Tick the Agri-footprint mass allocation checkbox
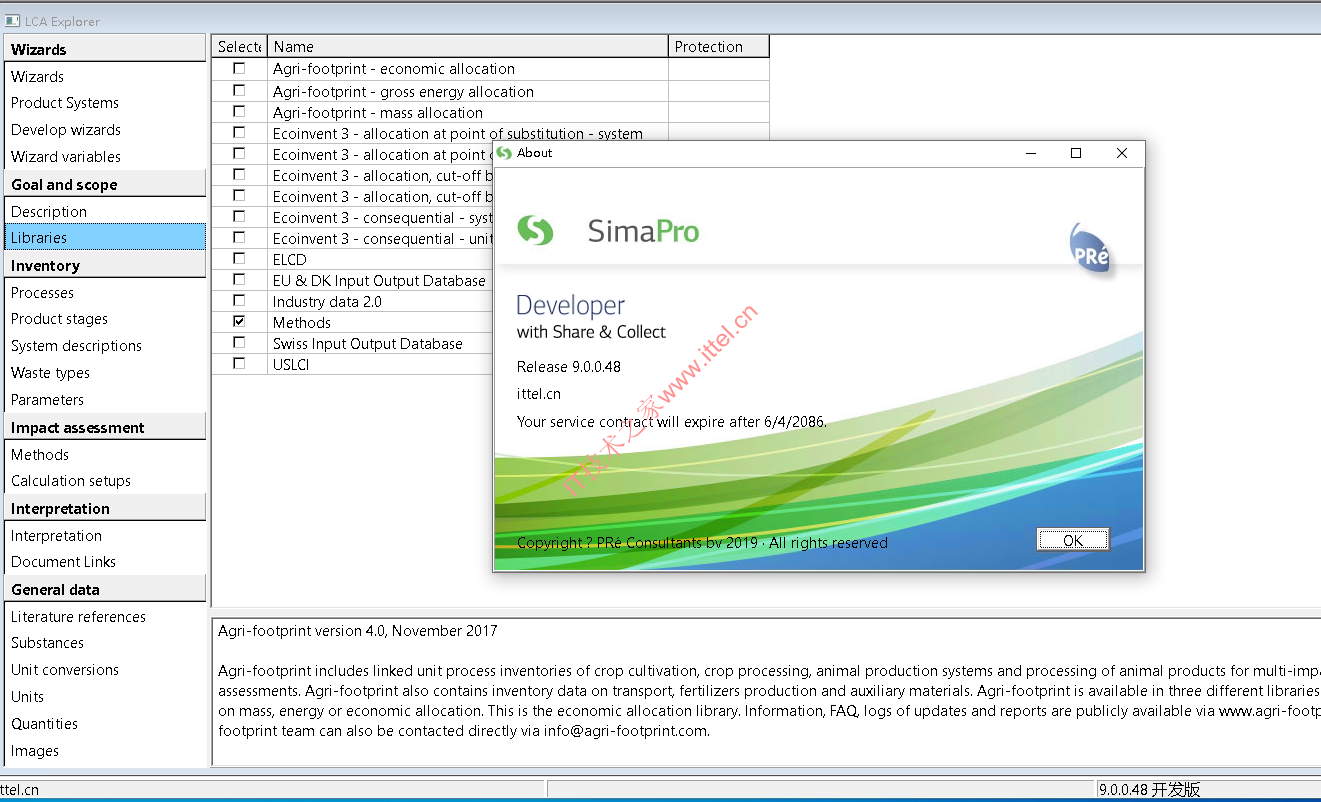This screenshot has height=802, width=1321. click(239, 111)
